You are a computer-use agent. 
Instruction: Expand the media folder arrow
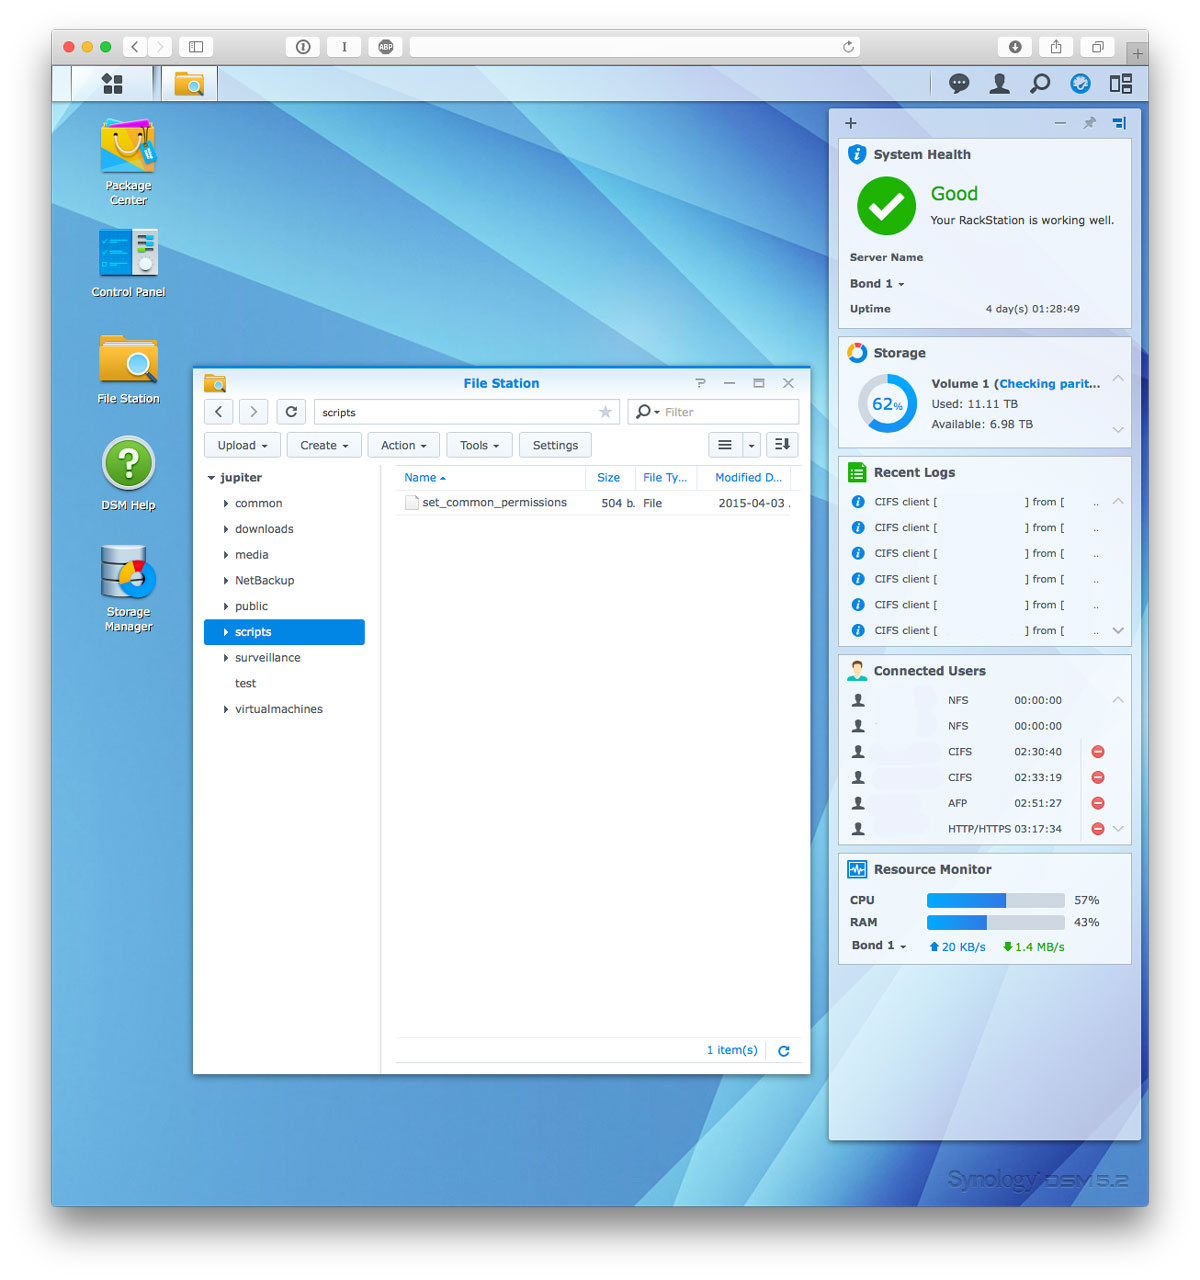226,555
